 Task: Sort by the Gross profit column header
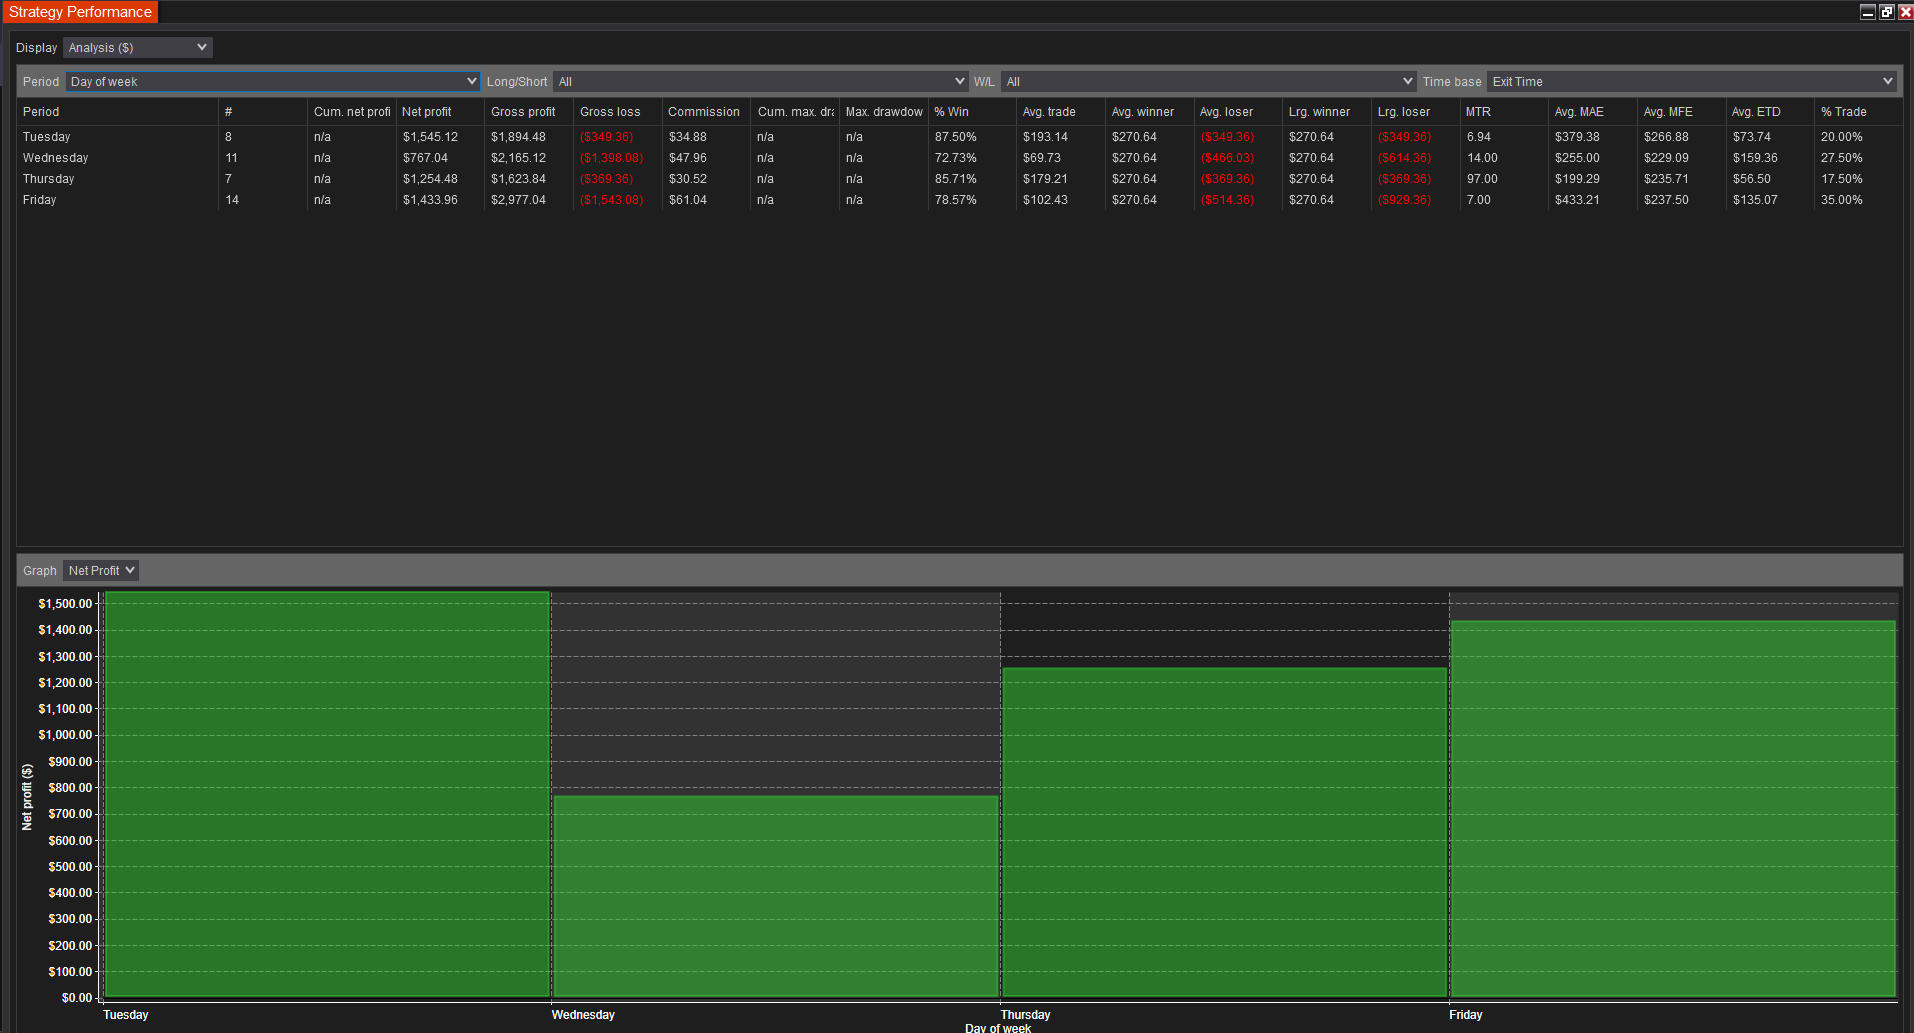click(529, 112)
